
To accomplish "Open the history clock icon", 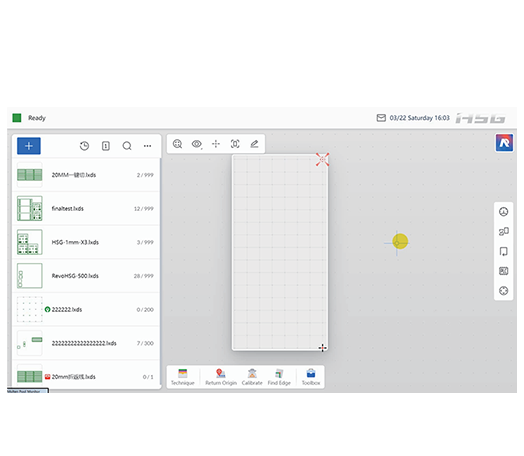I will pos(84,146).
